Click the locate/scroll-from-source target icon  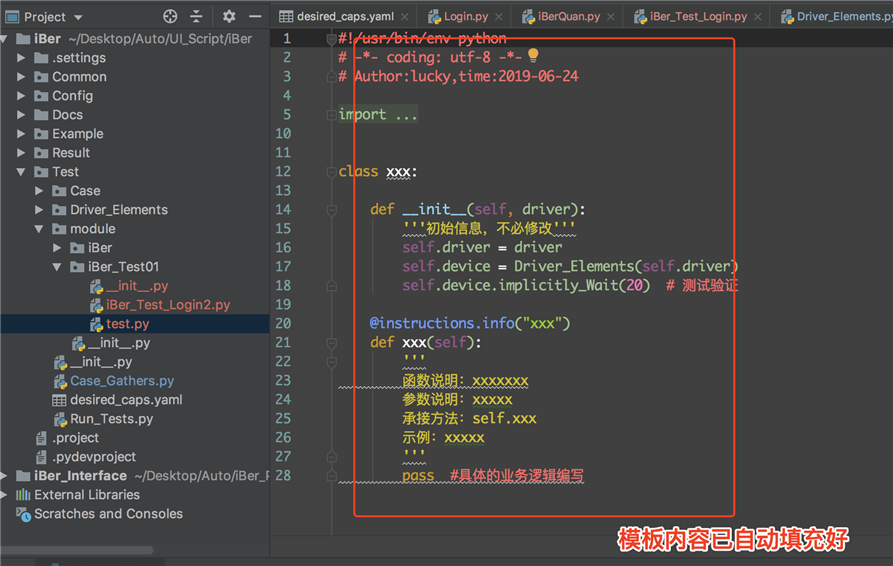170,16
